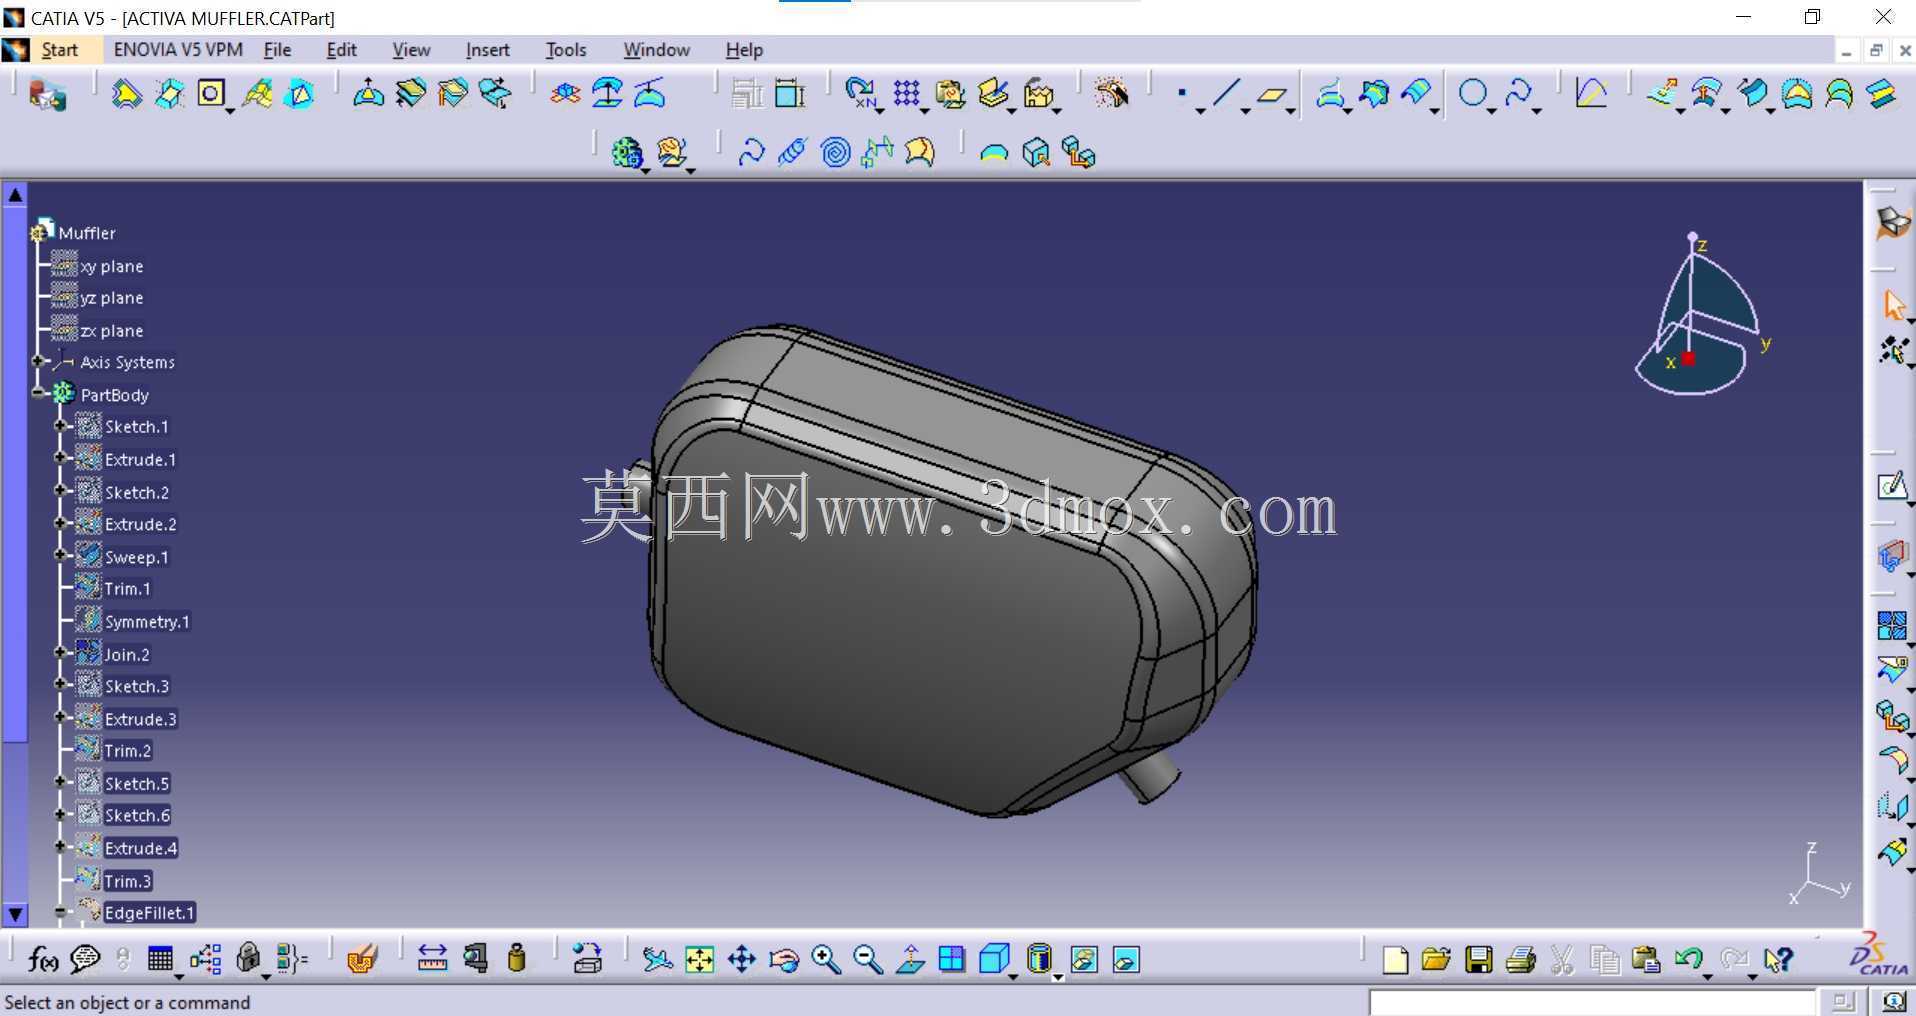This screenshot has width=1916, height=1016.
Task: Open the Window menu
Action: click(656, 50)
